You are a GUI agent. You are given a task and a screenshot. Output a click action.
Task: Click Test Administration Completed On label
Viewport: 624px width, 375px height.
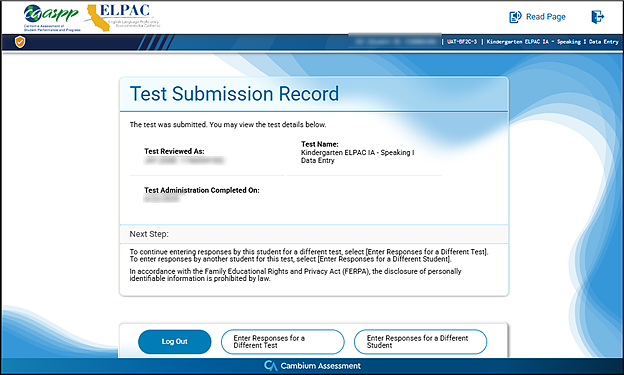pyautogui.click(x=202, y=190)
